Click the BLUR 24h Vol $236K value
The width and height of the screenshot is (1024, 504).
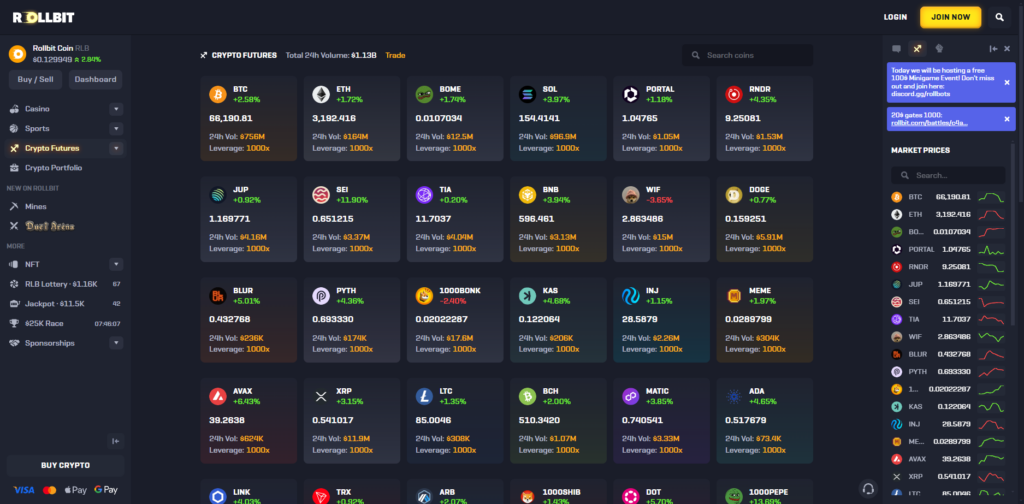(x=253, y=338)
